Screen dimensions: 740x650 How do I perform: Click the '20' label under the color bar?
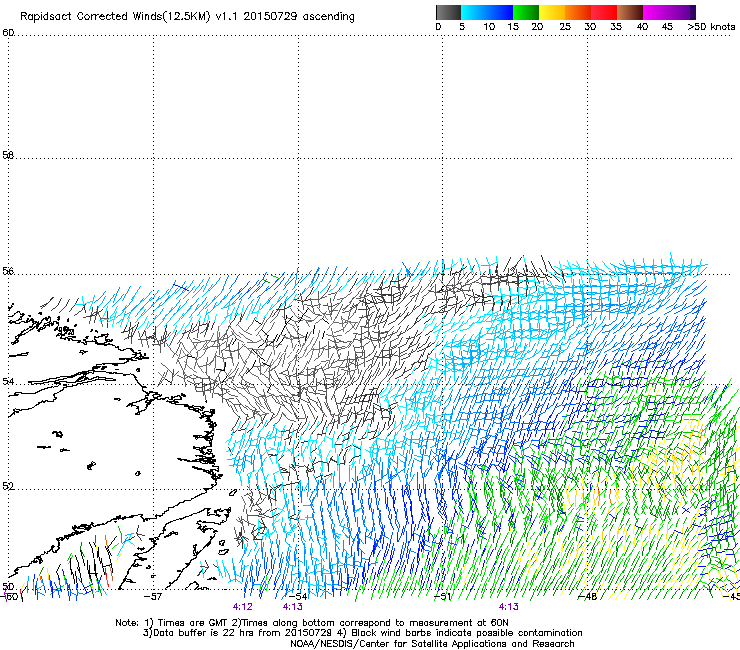(537, 27)
